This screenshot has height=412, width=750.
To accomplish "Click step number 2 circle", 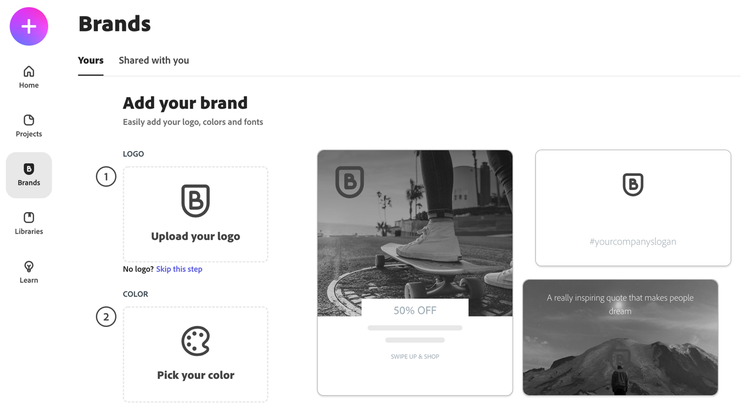I will tap(106, 317).
